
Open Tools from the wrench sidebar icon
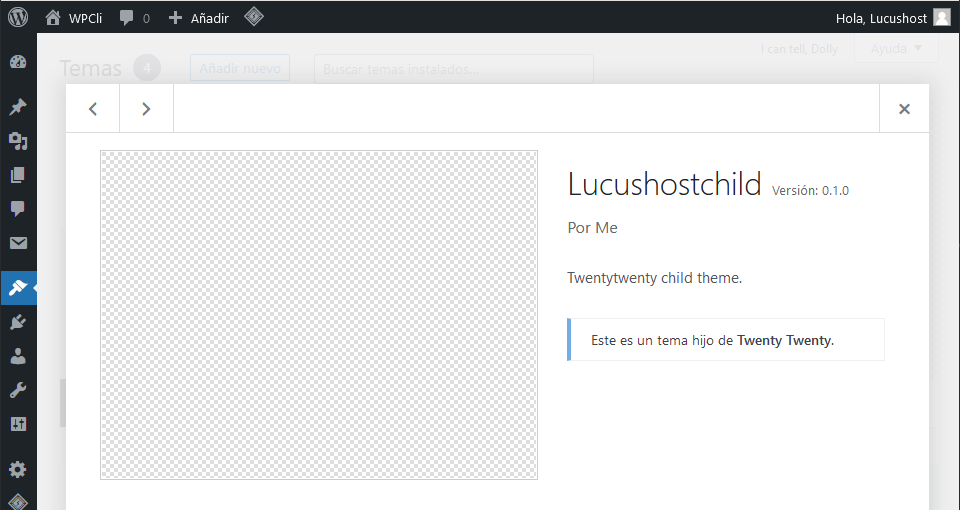[18, 390]
